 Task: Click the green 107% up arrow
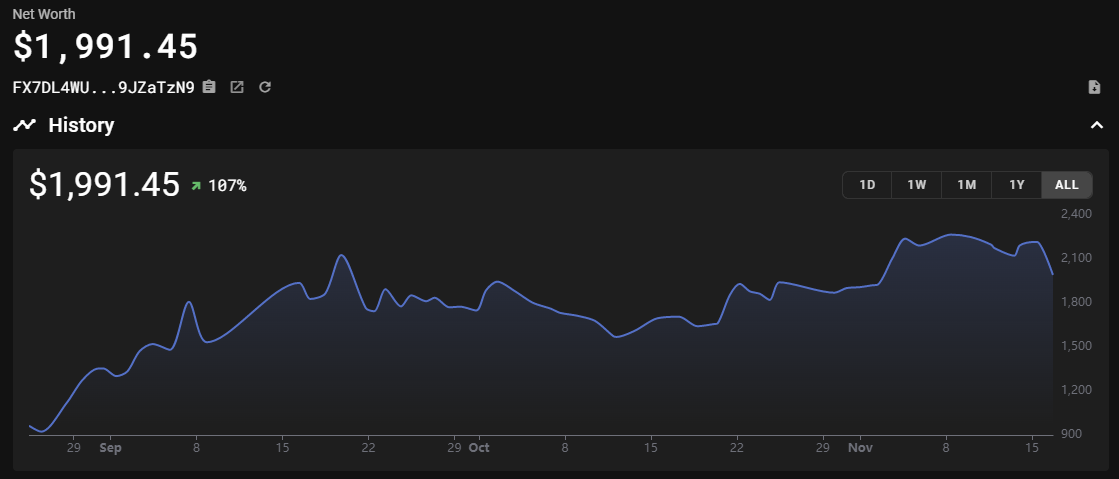coord(196,186)
